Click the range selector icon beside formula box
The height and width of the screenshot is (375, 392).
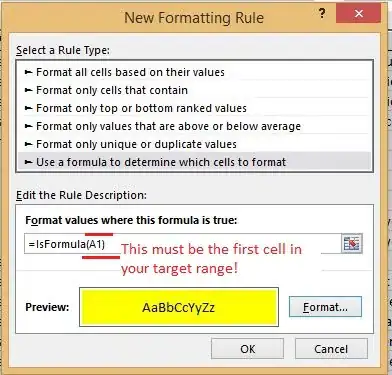pos(352,244)
